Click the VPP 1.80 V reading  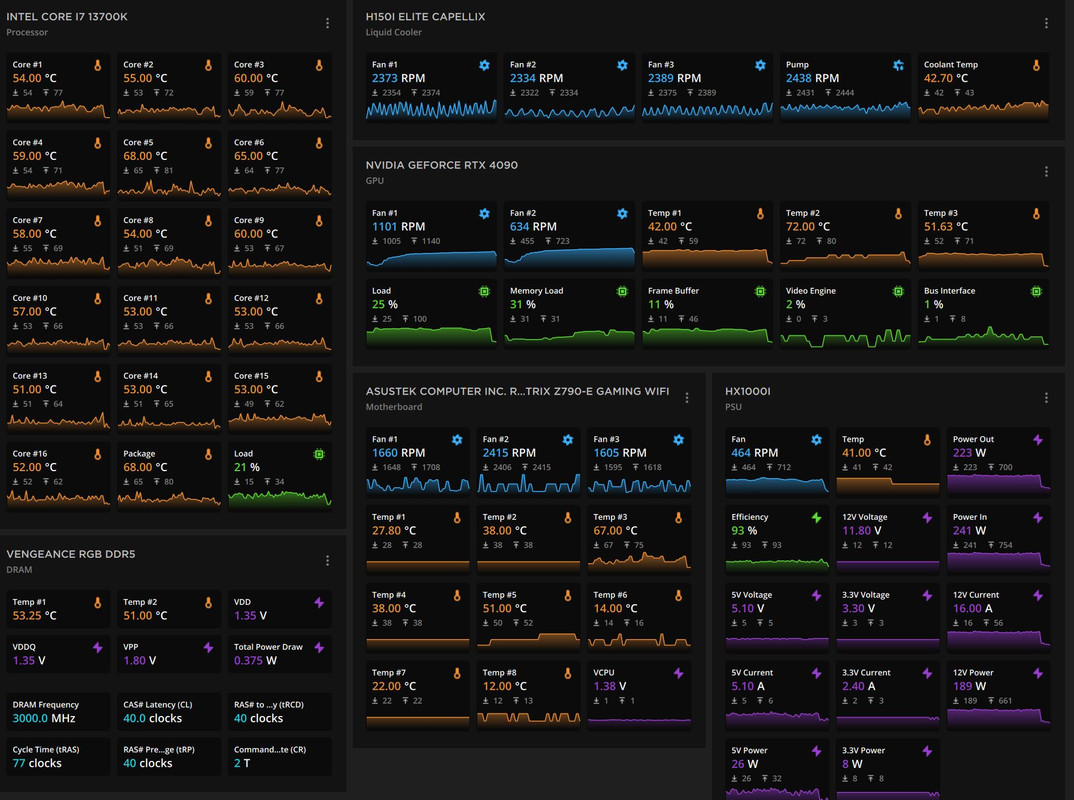coord(140,660)
